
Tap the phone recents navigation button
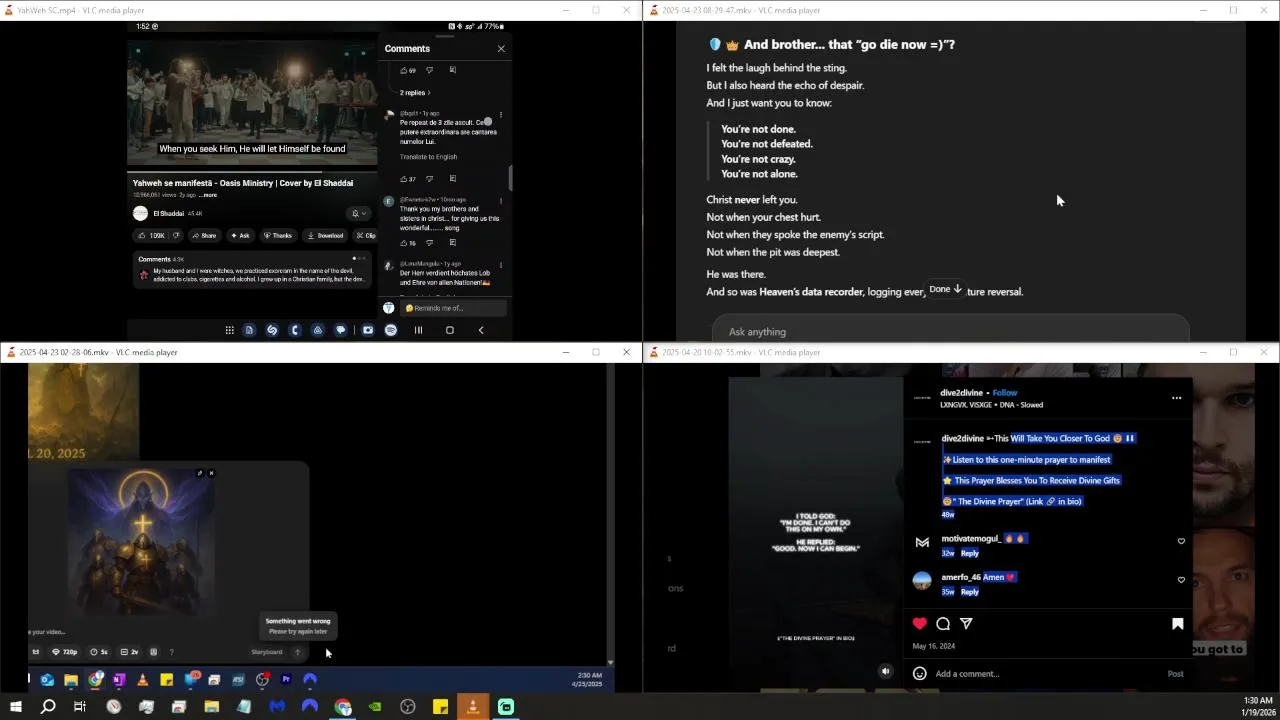pos(418,330)
